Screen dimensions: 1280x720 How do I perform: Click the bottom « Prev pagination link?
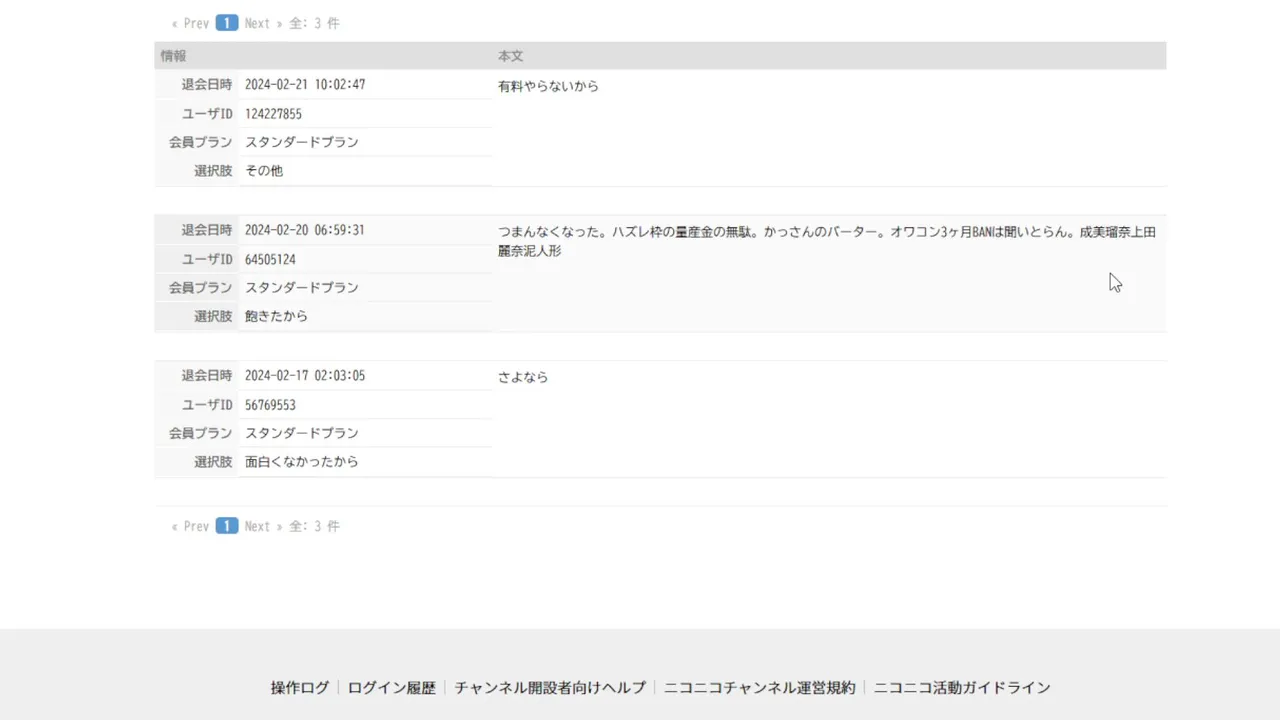tap(190, 526)
